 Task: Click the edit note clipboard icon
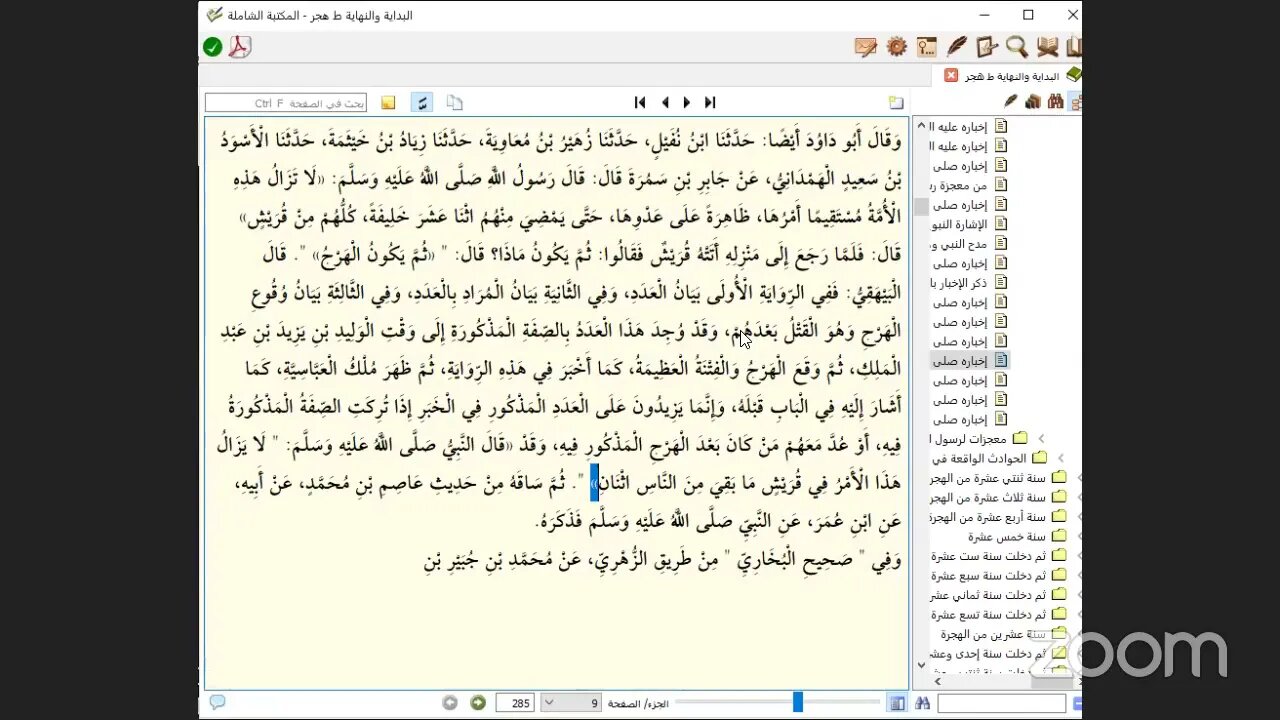click(x=987, y=47)
